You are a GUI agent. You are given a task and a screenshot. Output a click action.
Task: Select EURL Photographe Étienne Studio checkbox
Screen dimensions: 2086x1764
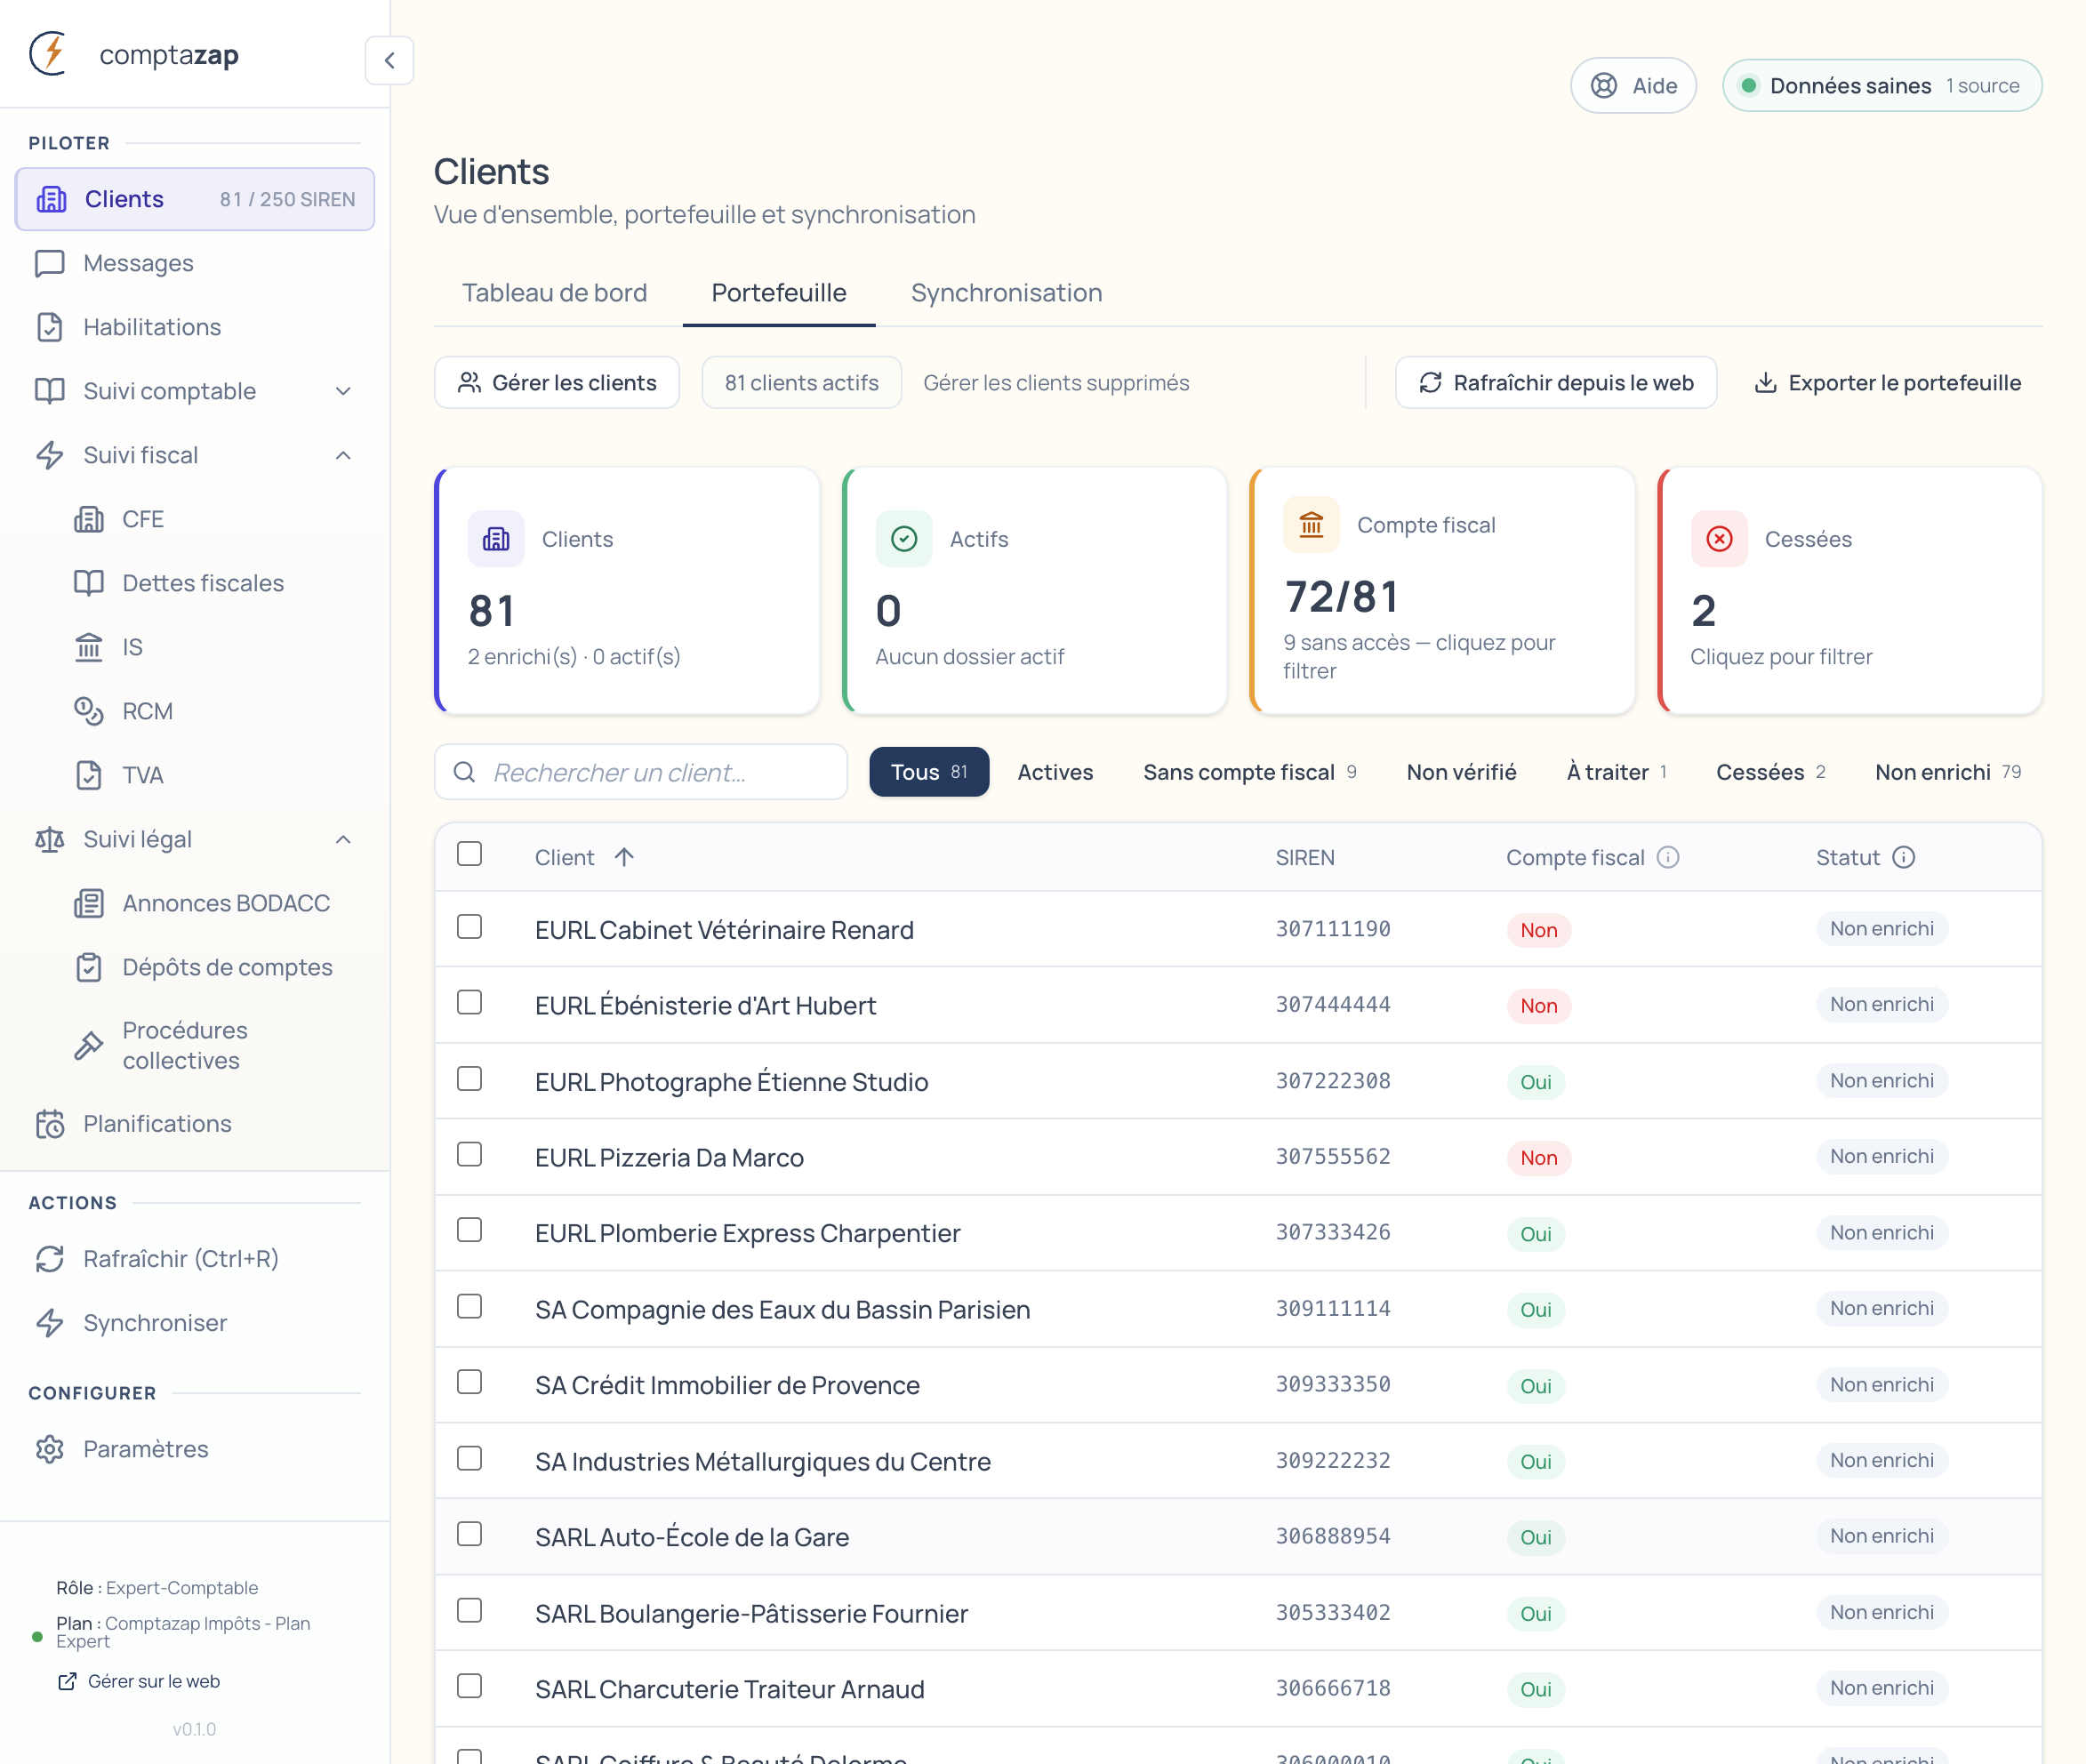[x=469, y=1078]
